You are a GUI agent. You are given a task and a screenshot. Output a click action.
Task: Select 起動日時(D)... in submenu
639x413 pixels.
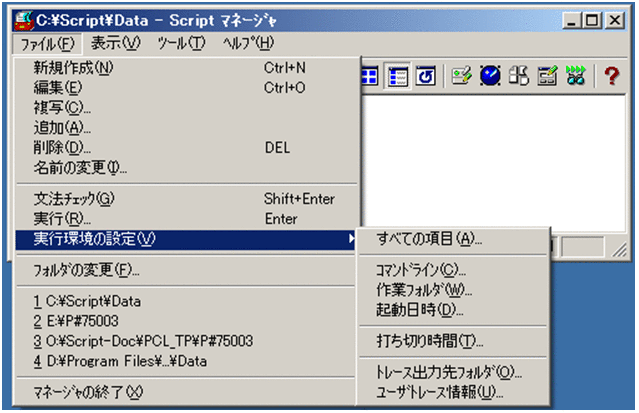coord(453,310)
